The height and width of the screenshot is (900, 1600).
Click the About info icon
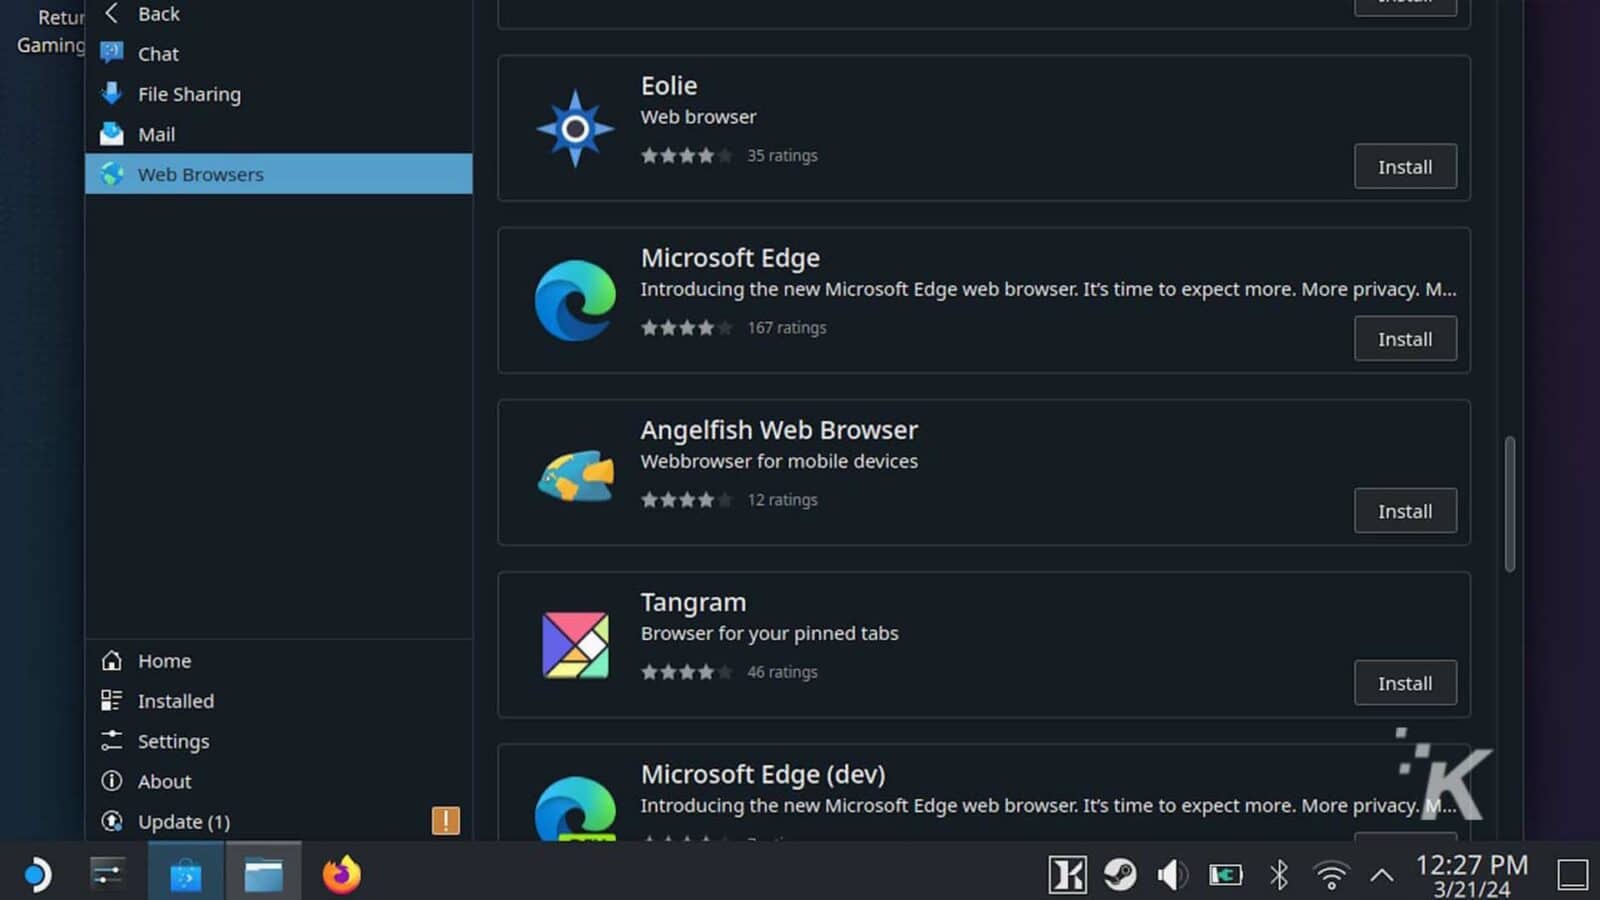tap(112, 781)
